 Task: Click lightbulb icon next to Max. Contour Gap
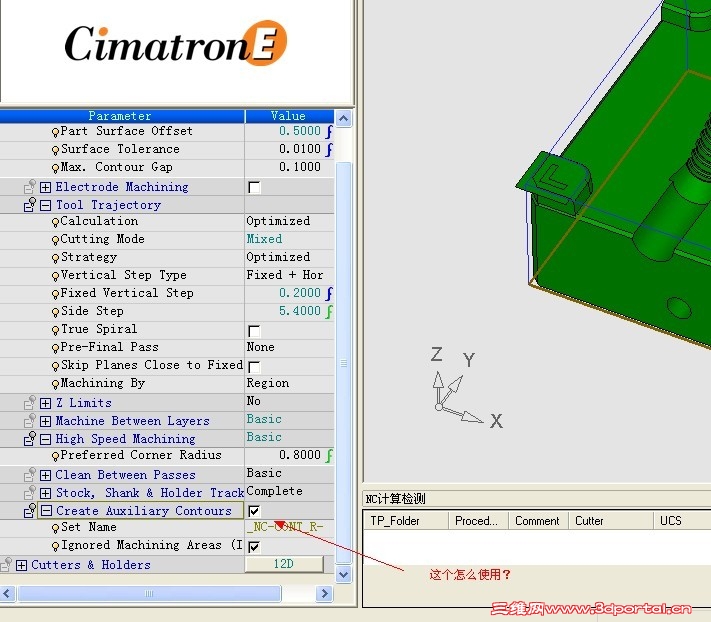pyautogui.click(x=55, y=168)
